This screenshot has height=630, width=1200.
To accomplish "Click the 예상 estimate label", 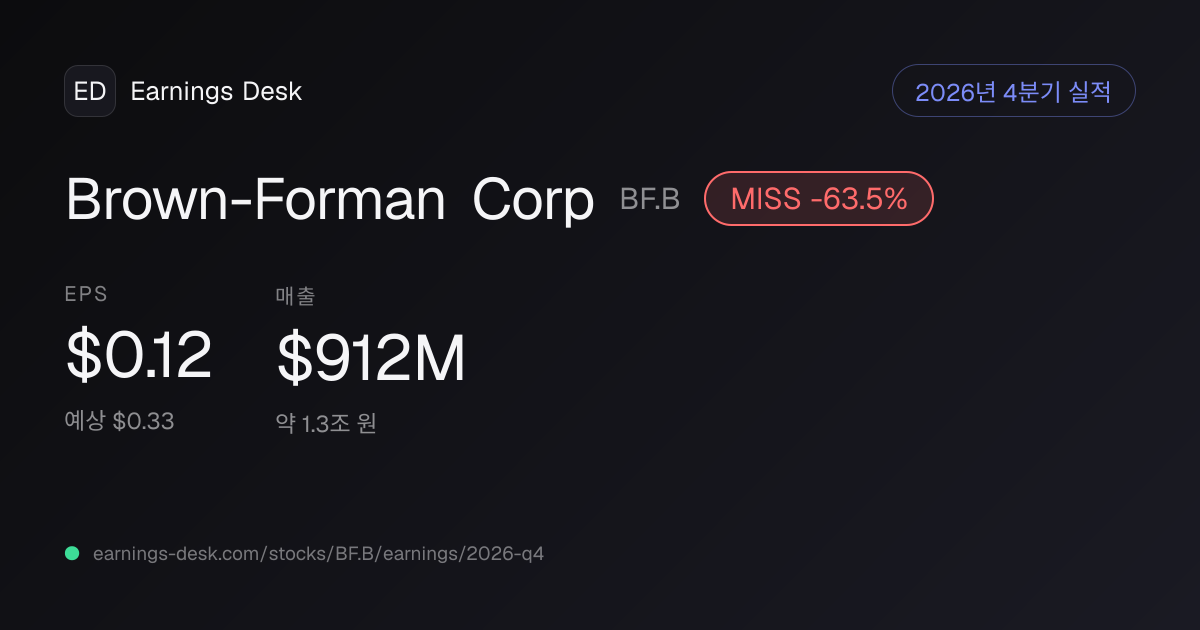I will tap(85, 421).
